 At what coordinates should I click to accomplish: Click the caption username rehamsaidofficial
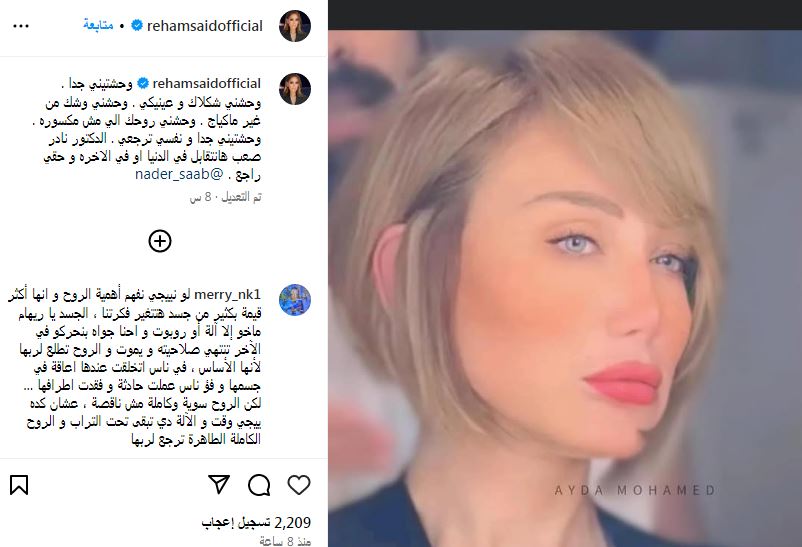[x=207, y=83]
